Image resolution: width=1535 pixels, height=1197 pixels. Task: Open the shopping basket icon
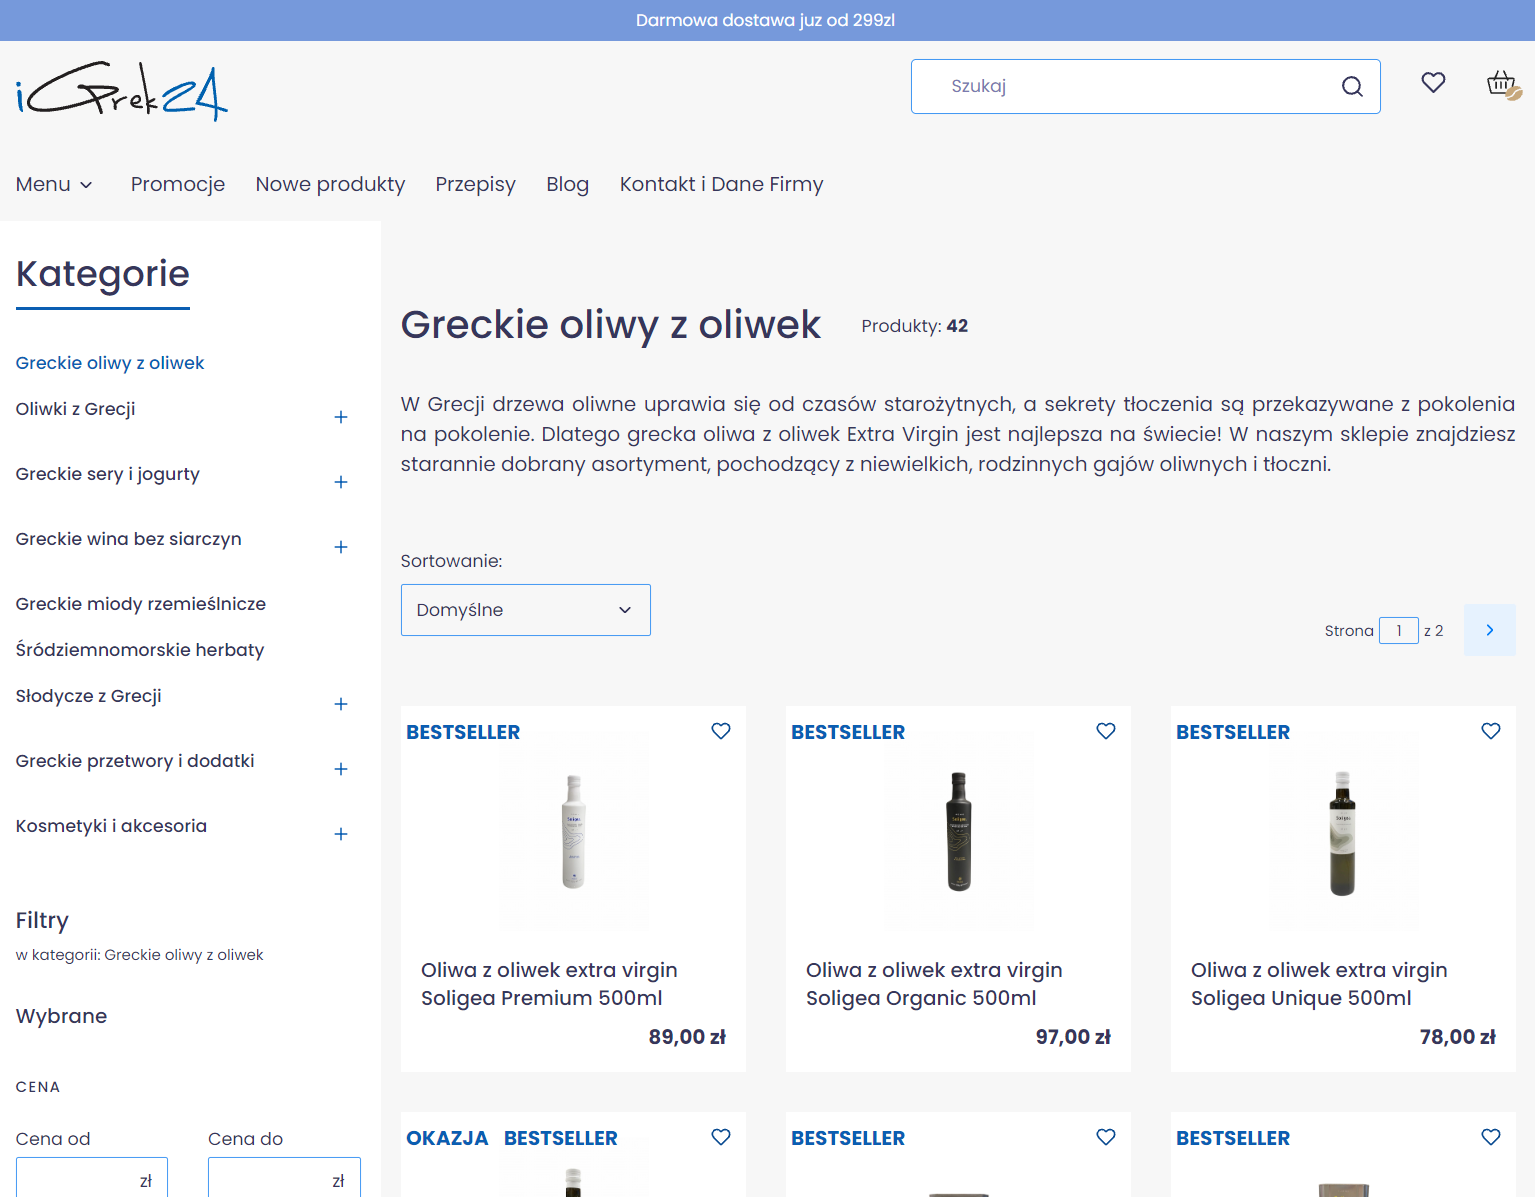1499,84
